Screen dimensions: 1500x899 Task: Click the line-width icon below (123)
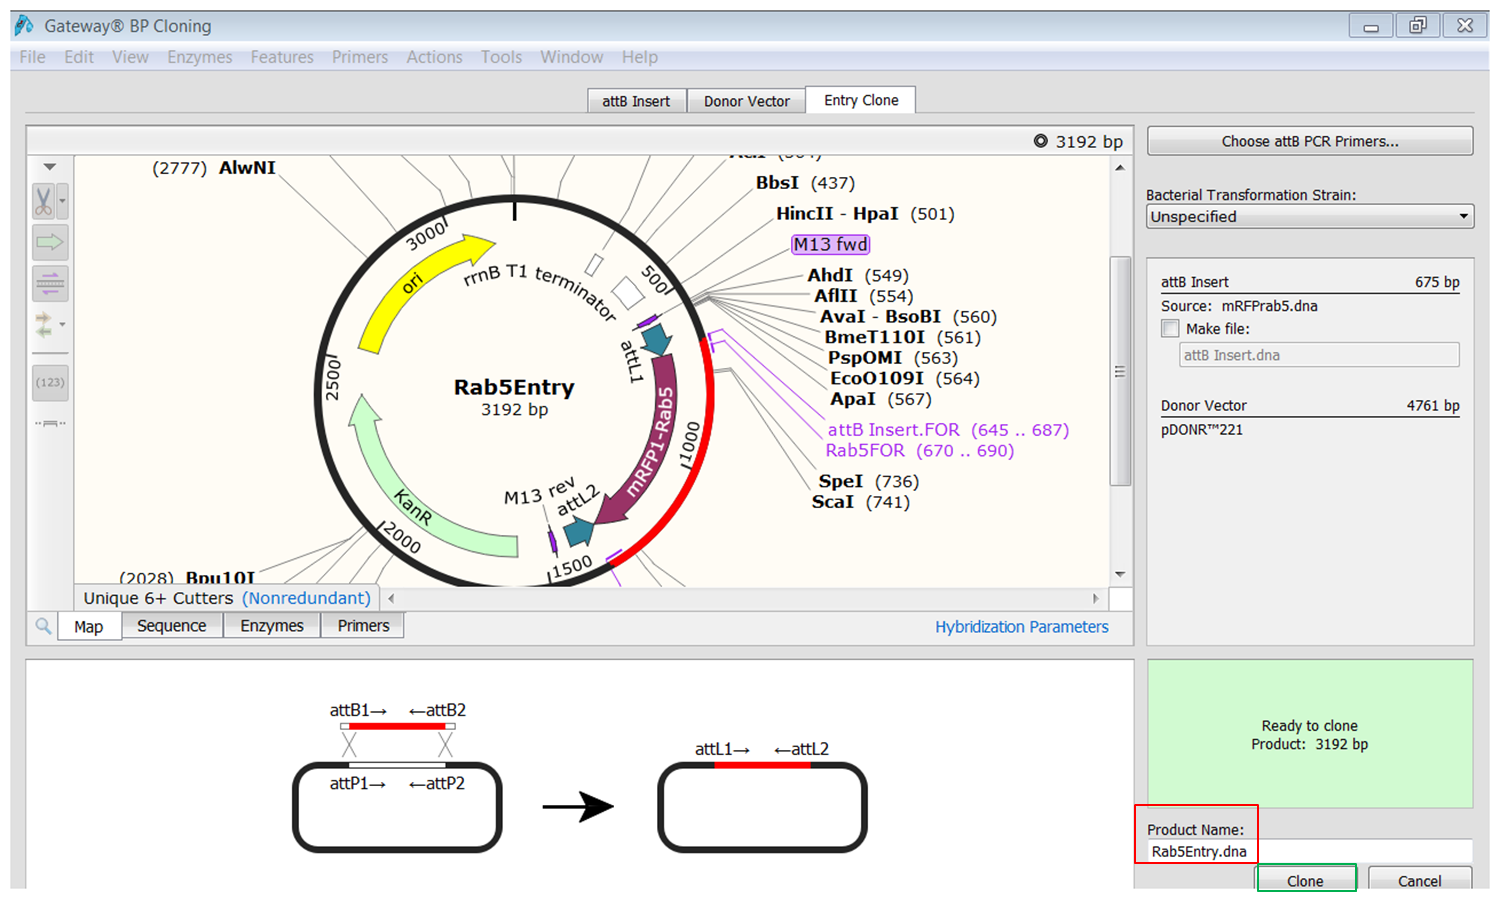point(50,423)
